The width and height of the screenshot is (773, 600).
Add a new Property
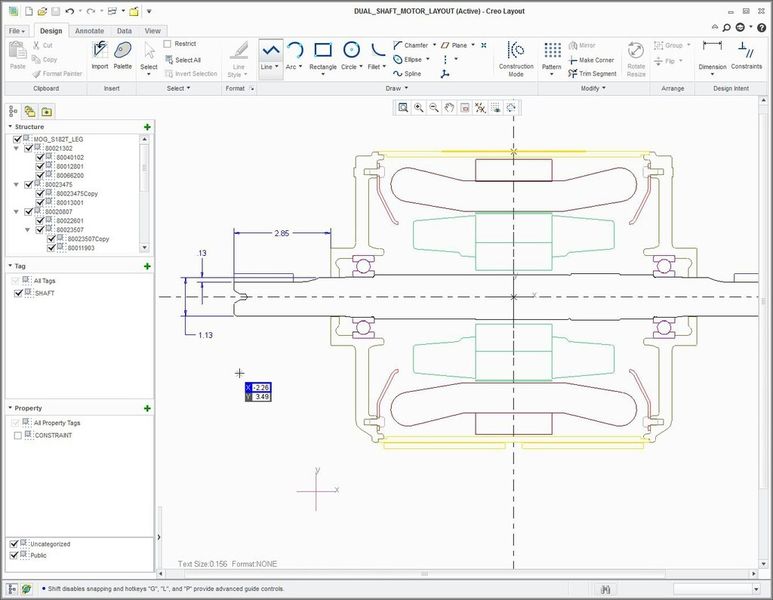coord(147,408)
